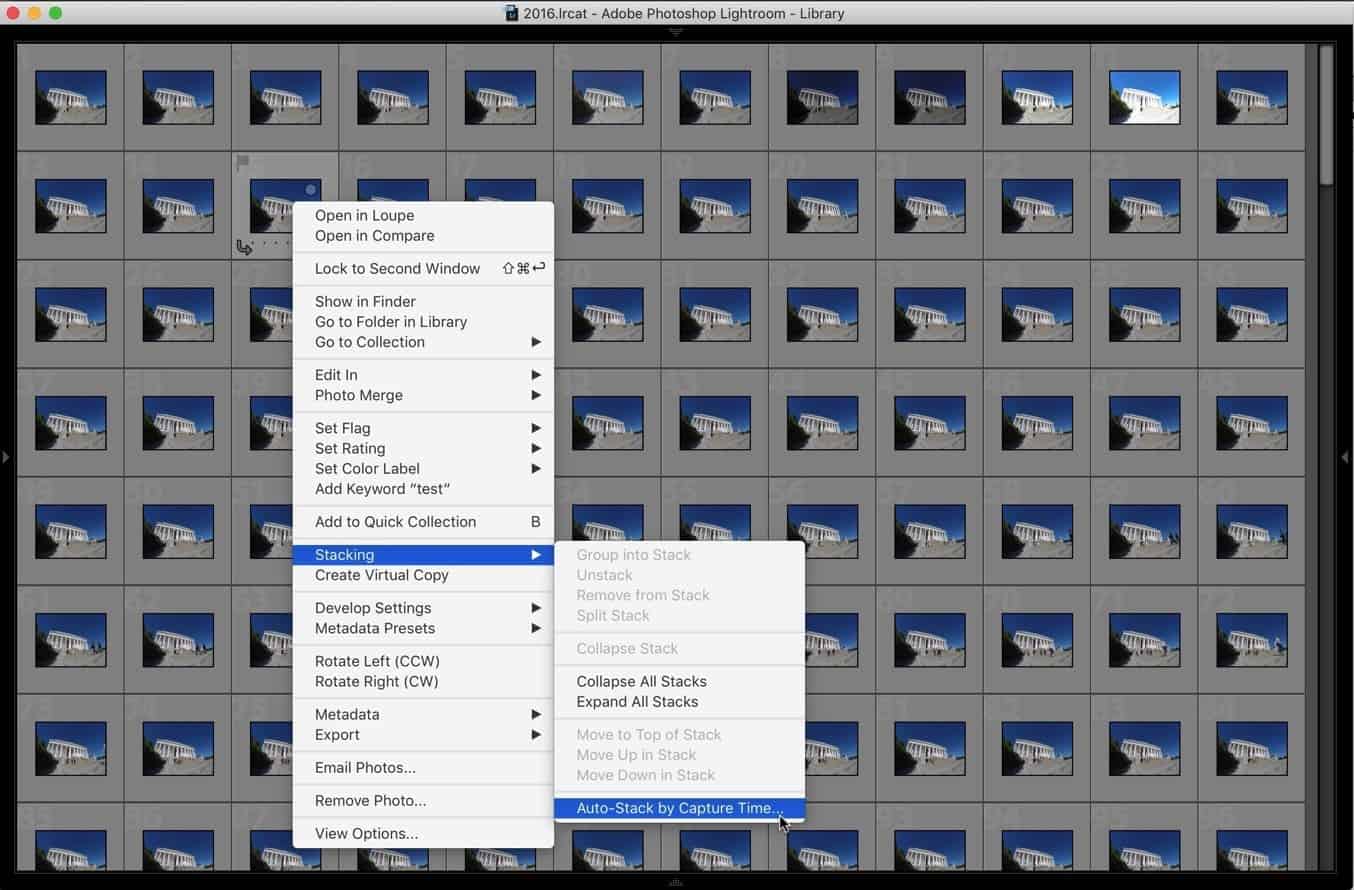Show the top panel using the top edge arrow
Screen dimensions: 1354x890
coord(676,32)
